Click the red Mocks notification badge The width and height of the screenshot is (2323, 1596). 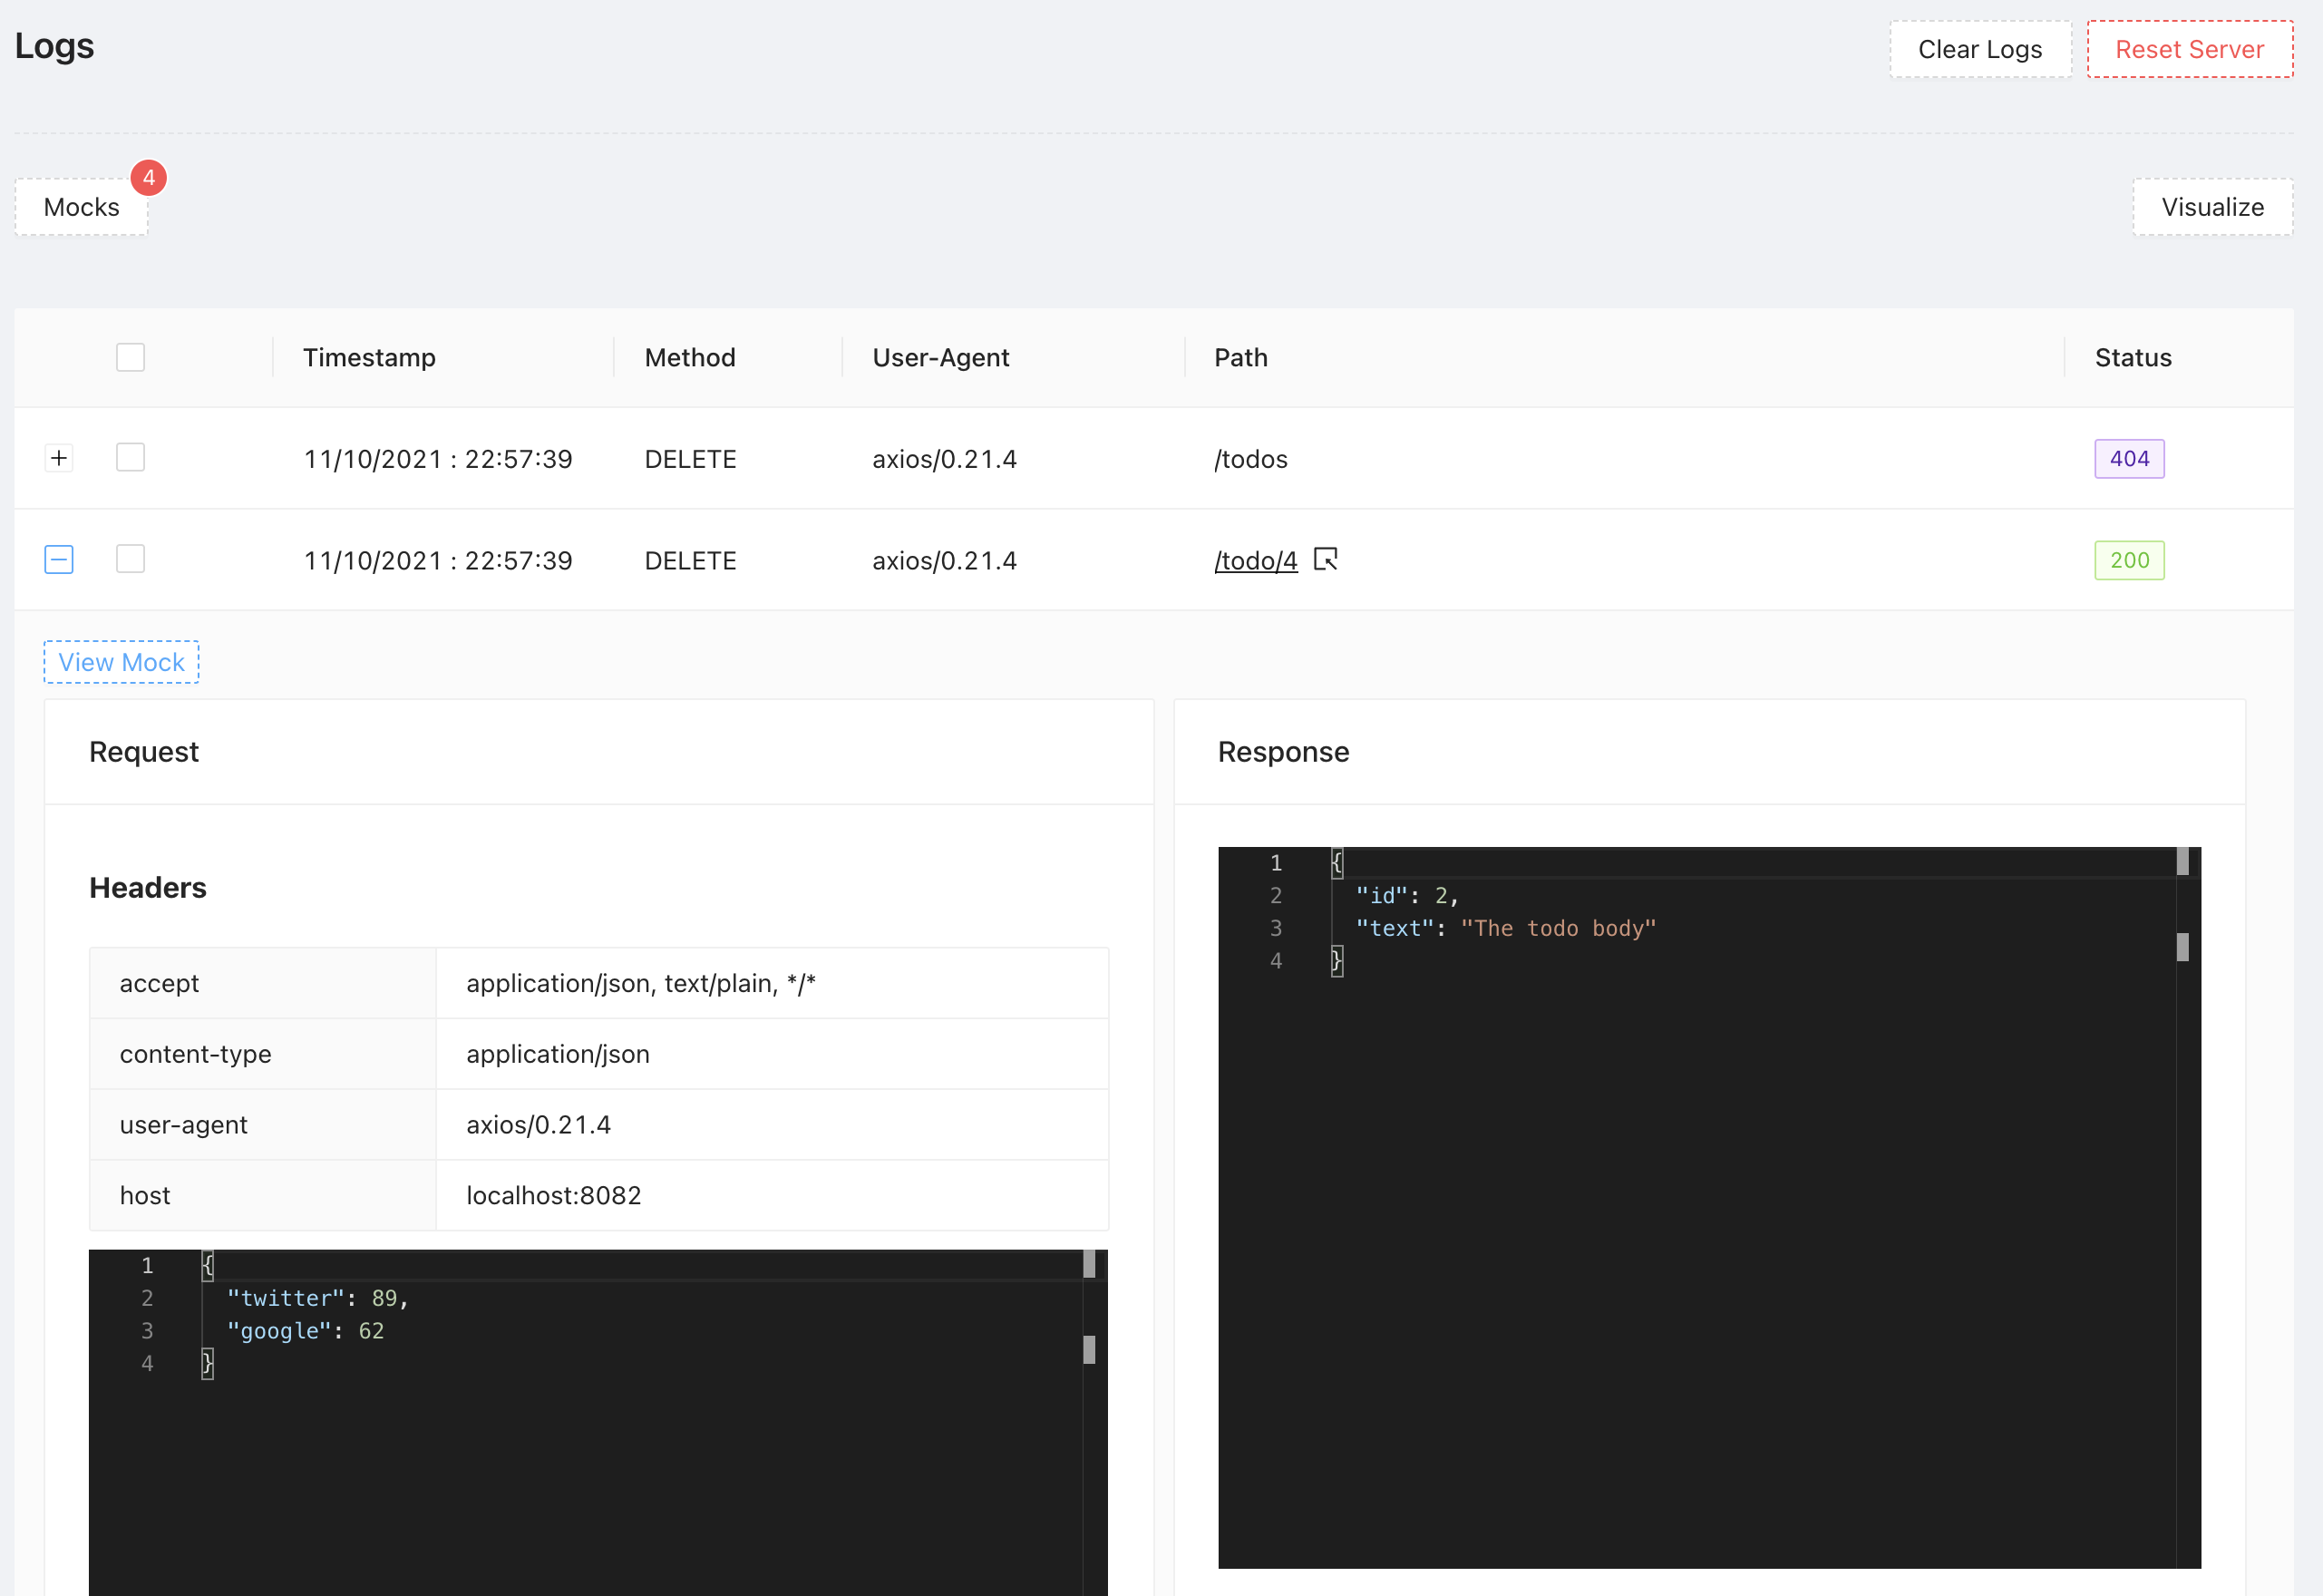pyautogui.click(x=148, y=178)
